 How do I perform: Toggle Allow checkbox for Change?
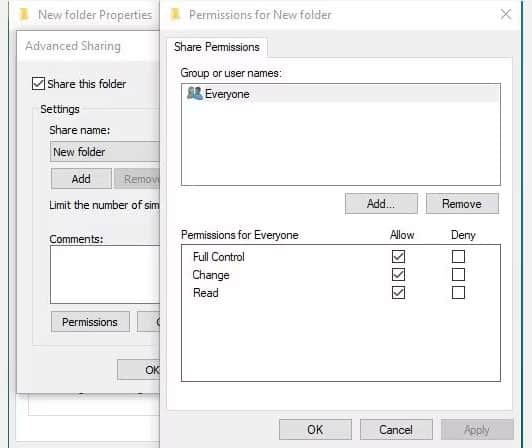[x=398, y=275]
